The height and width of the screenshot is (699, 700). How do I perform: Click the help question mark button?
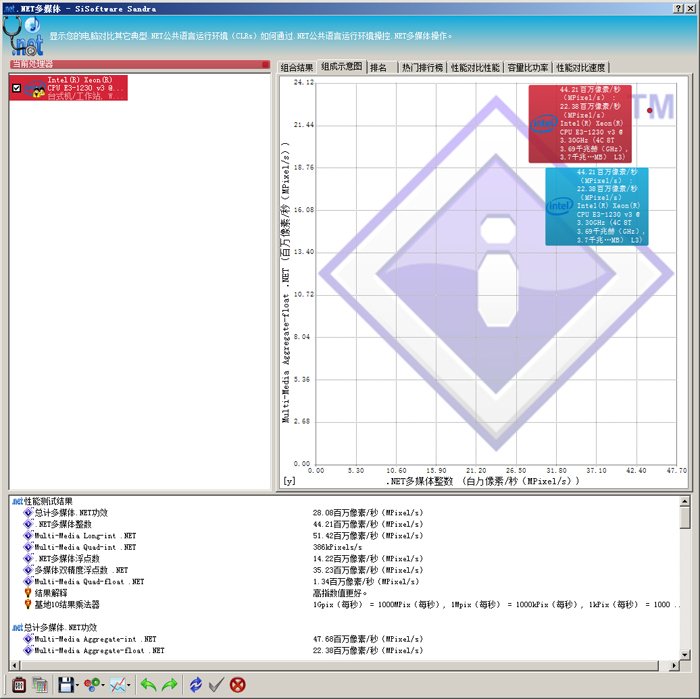pos(678,8)
